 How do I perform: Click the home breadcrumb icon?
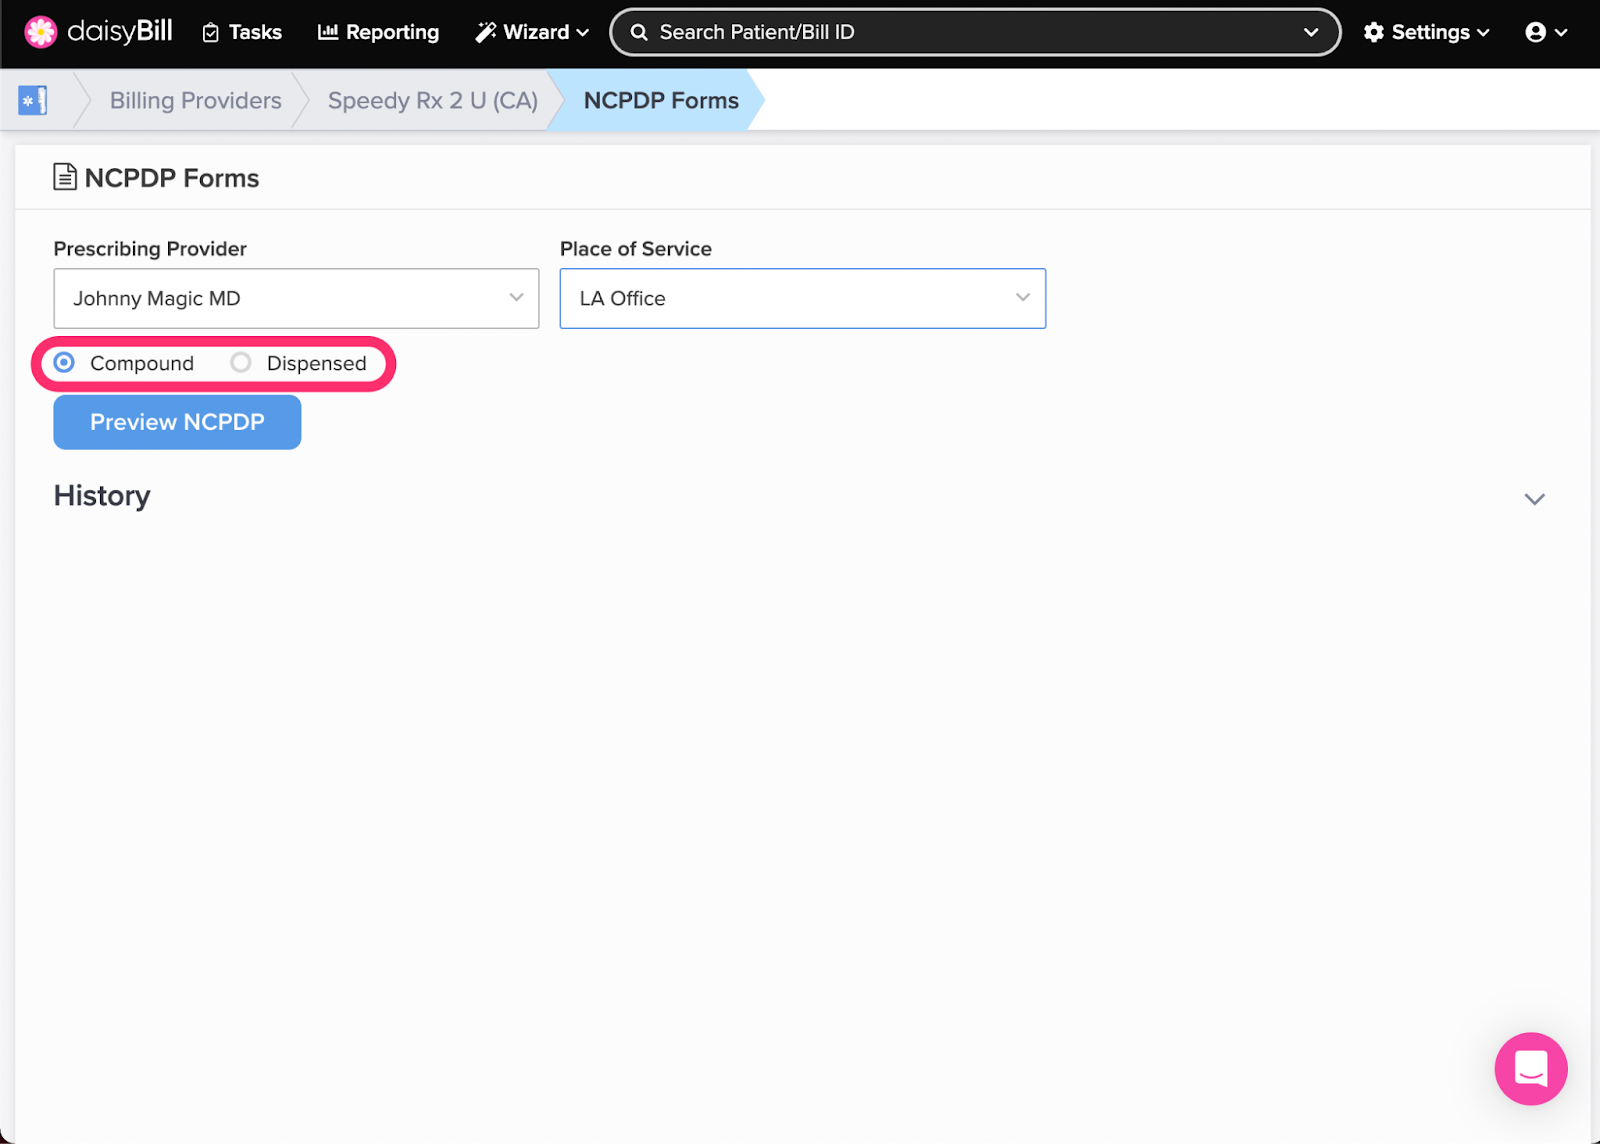(x=33, y=100)
